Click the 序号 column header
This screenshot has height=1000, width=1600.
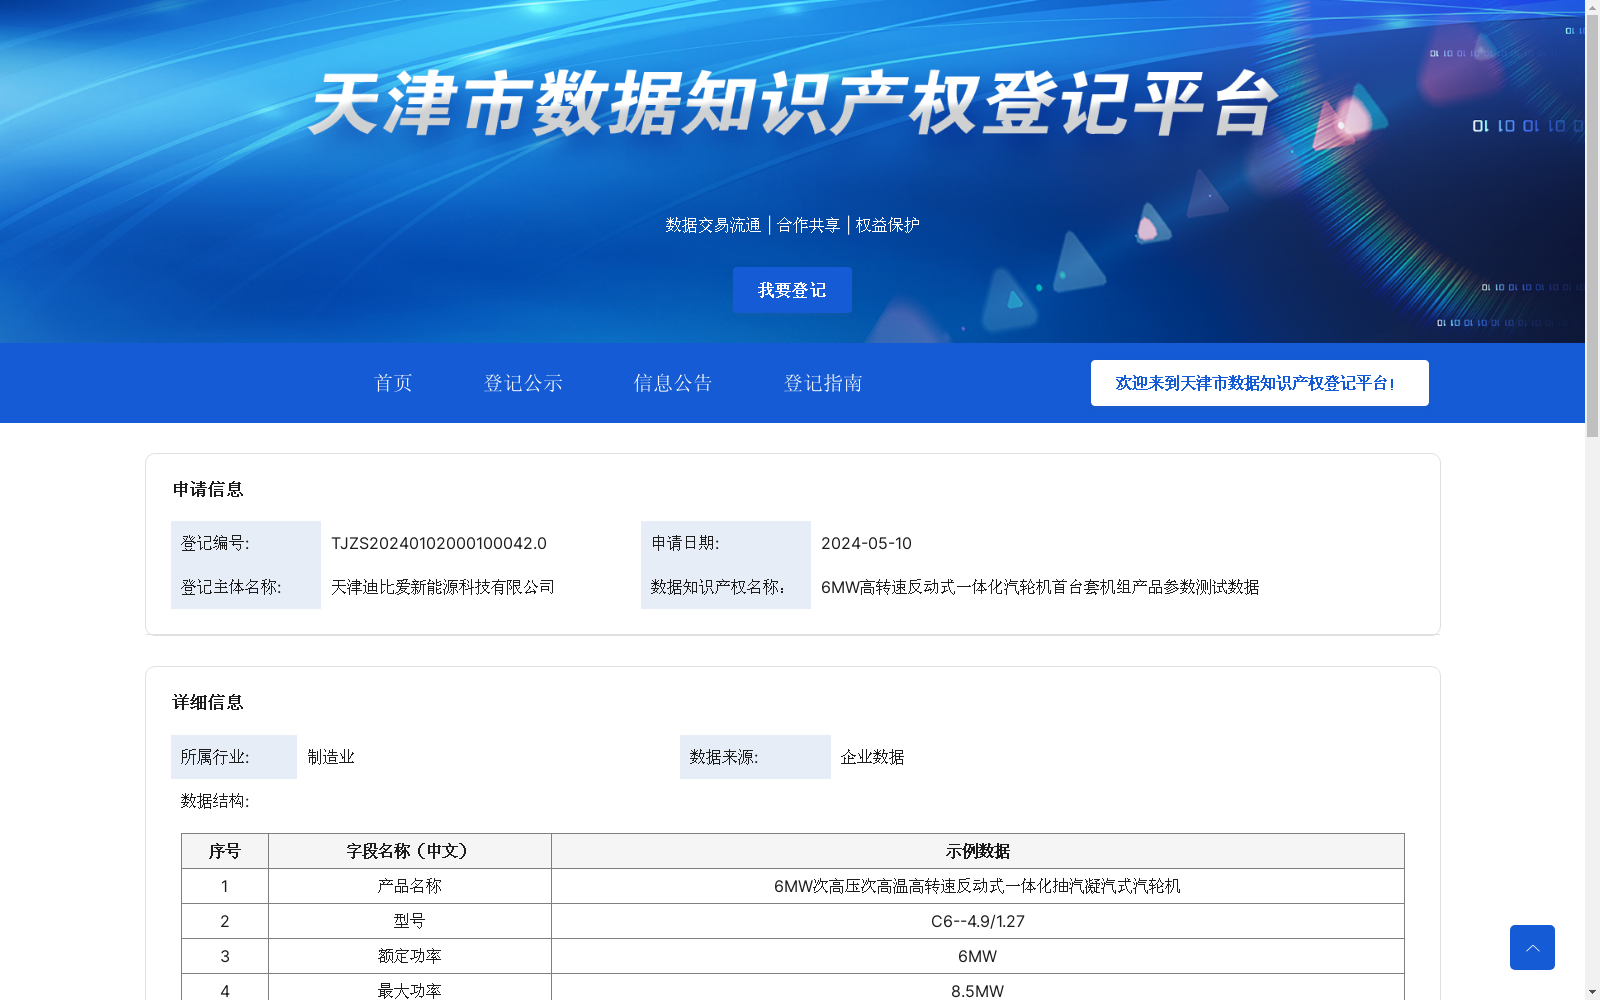click(225, 851)
